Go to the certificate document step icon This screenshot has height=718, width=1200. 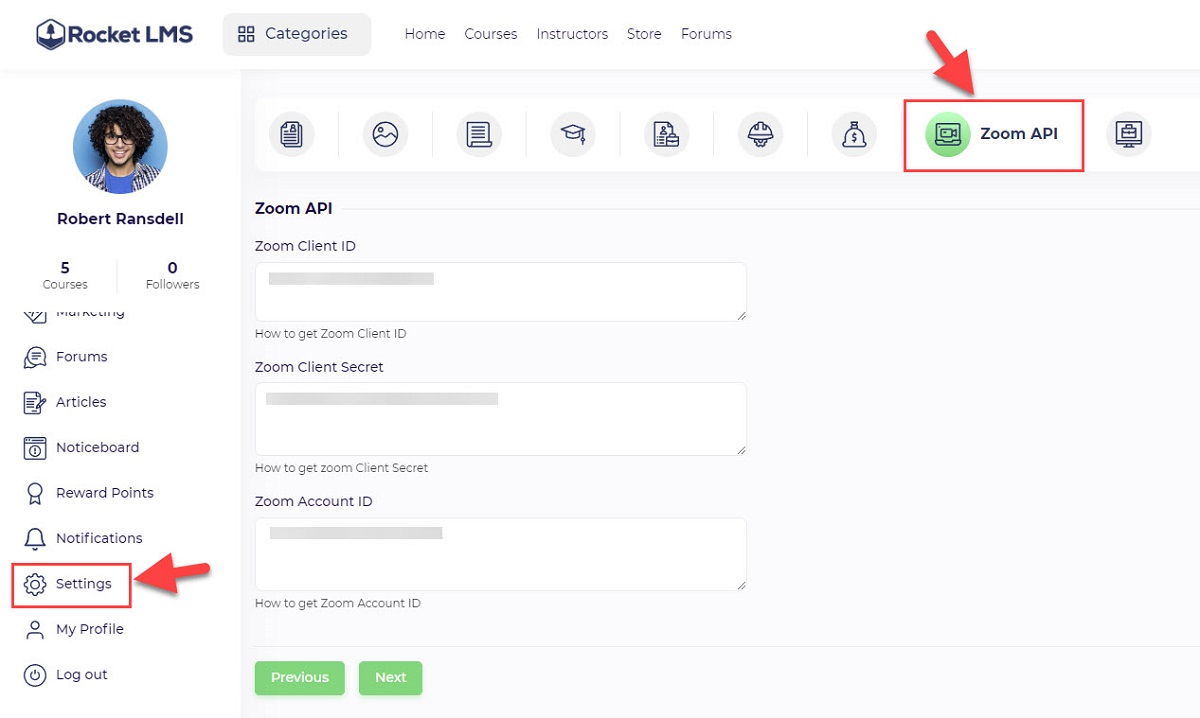(479, 134)
